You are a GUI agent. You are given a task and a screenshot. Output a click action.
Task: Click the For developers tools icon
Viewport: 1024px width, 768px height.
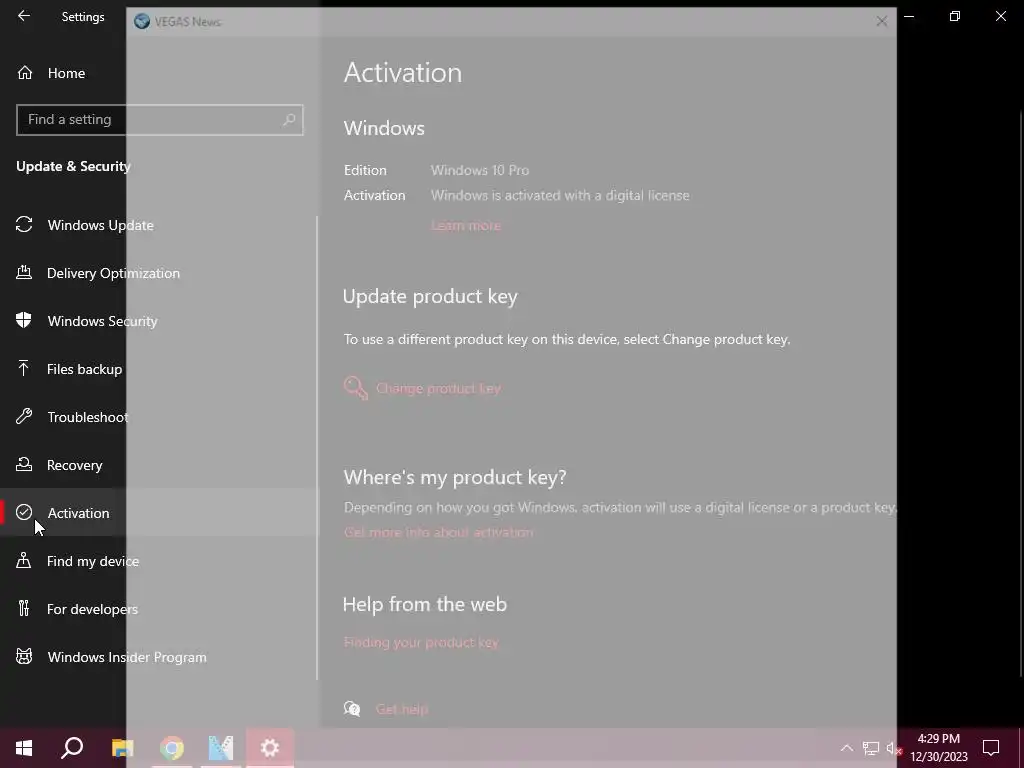tap(24, 608)
